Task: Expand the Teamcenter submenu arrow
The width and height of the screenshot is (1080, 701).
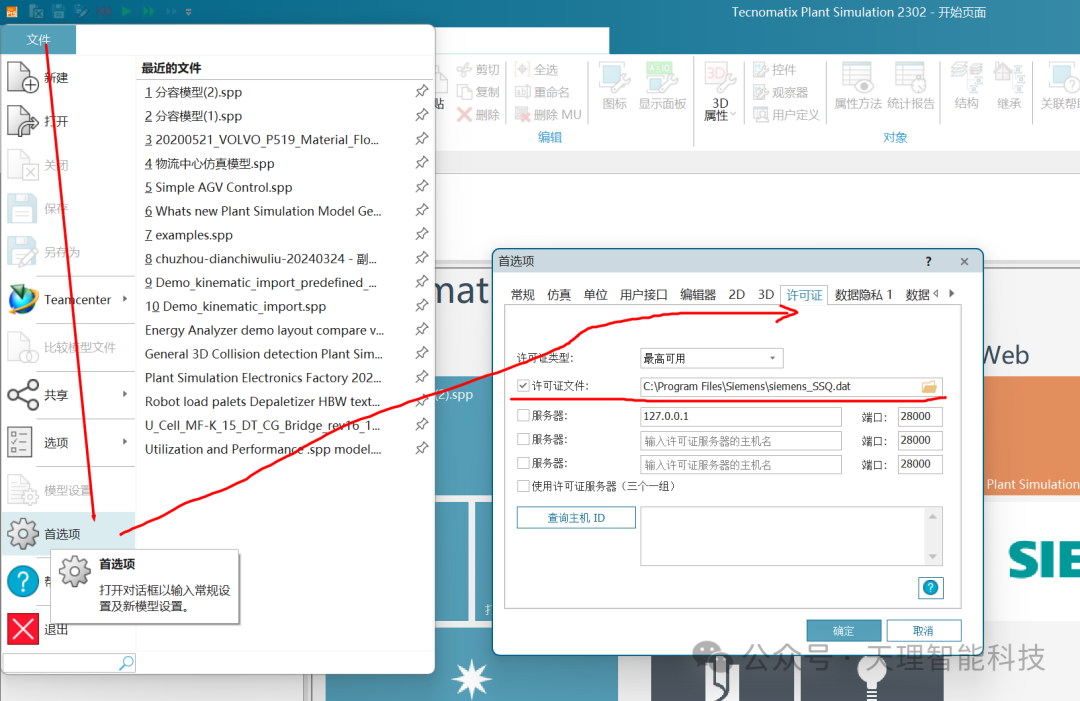Action: [125, 299]
